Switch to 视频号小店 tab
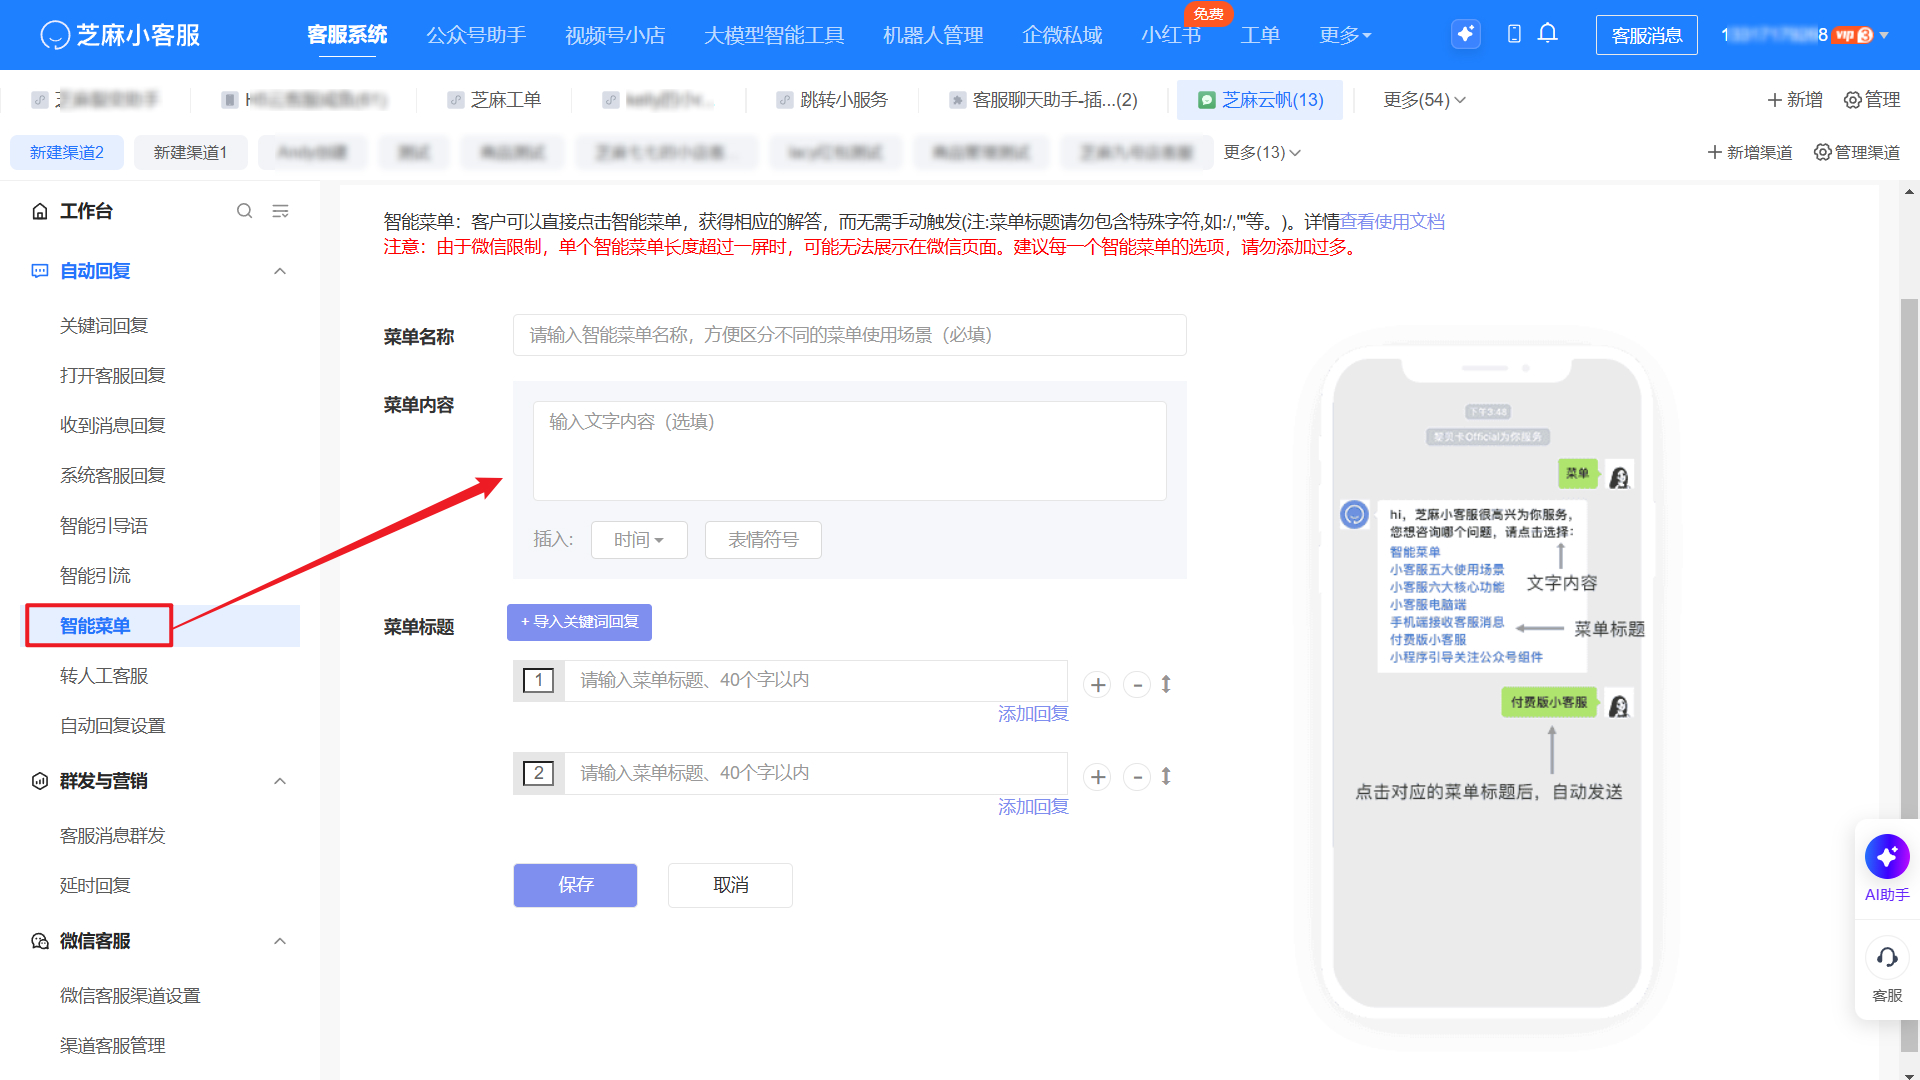1920x1080 pixels. (x=615, y=35)
